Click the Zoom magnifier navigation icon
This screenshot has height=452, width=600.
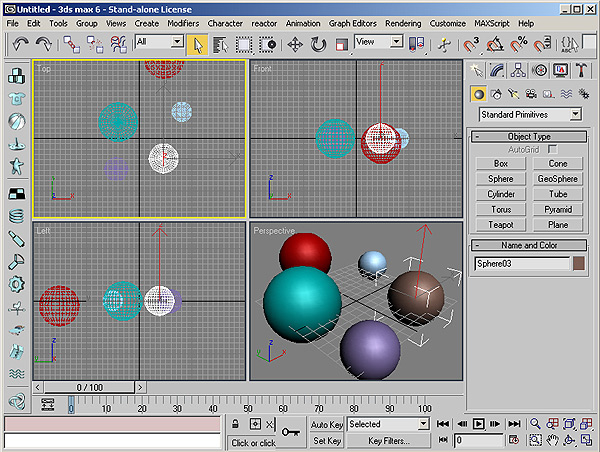[536, 424]
